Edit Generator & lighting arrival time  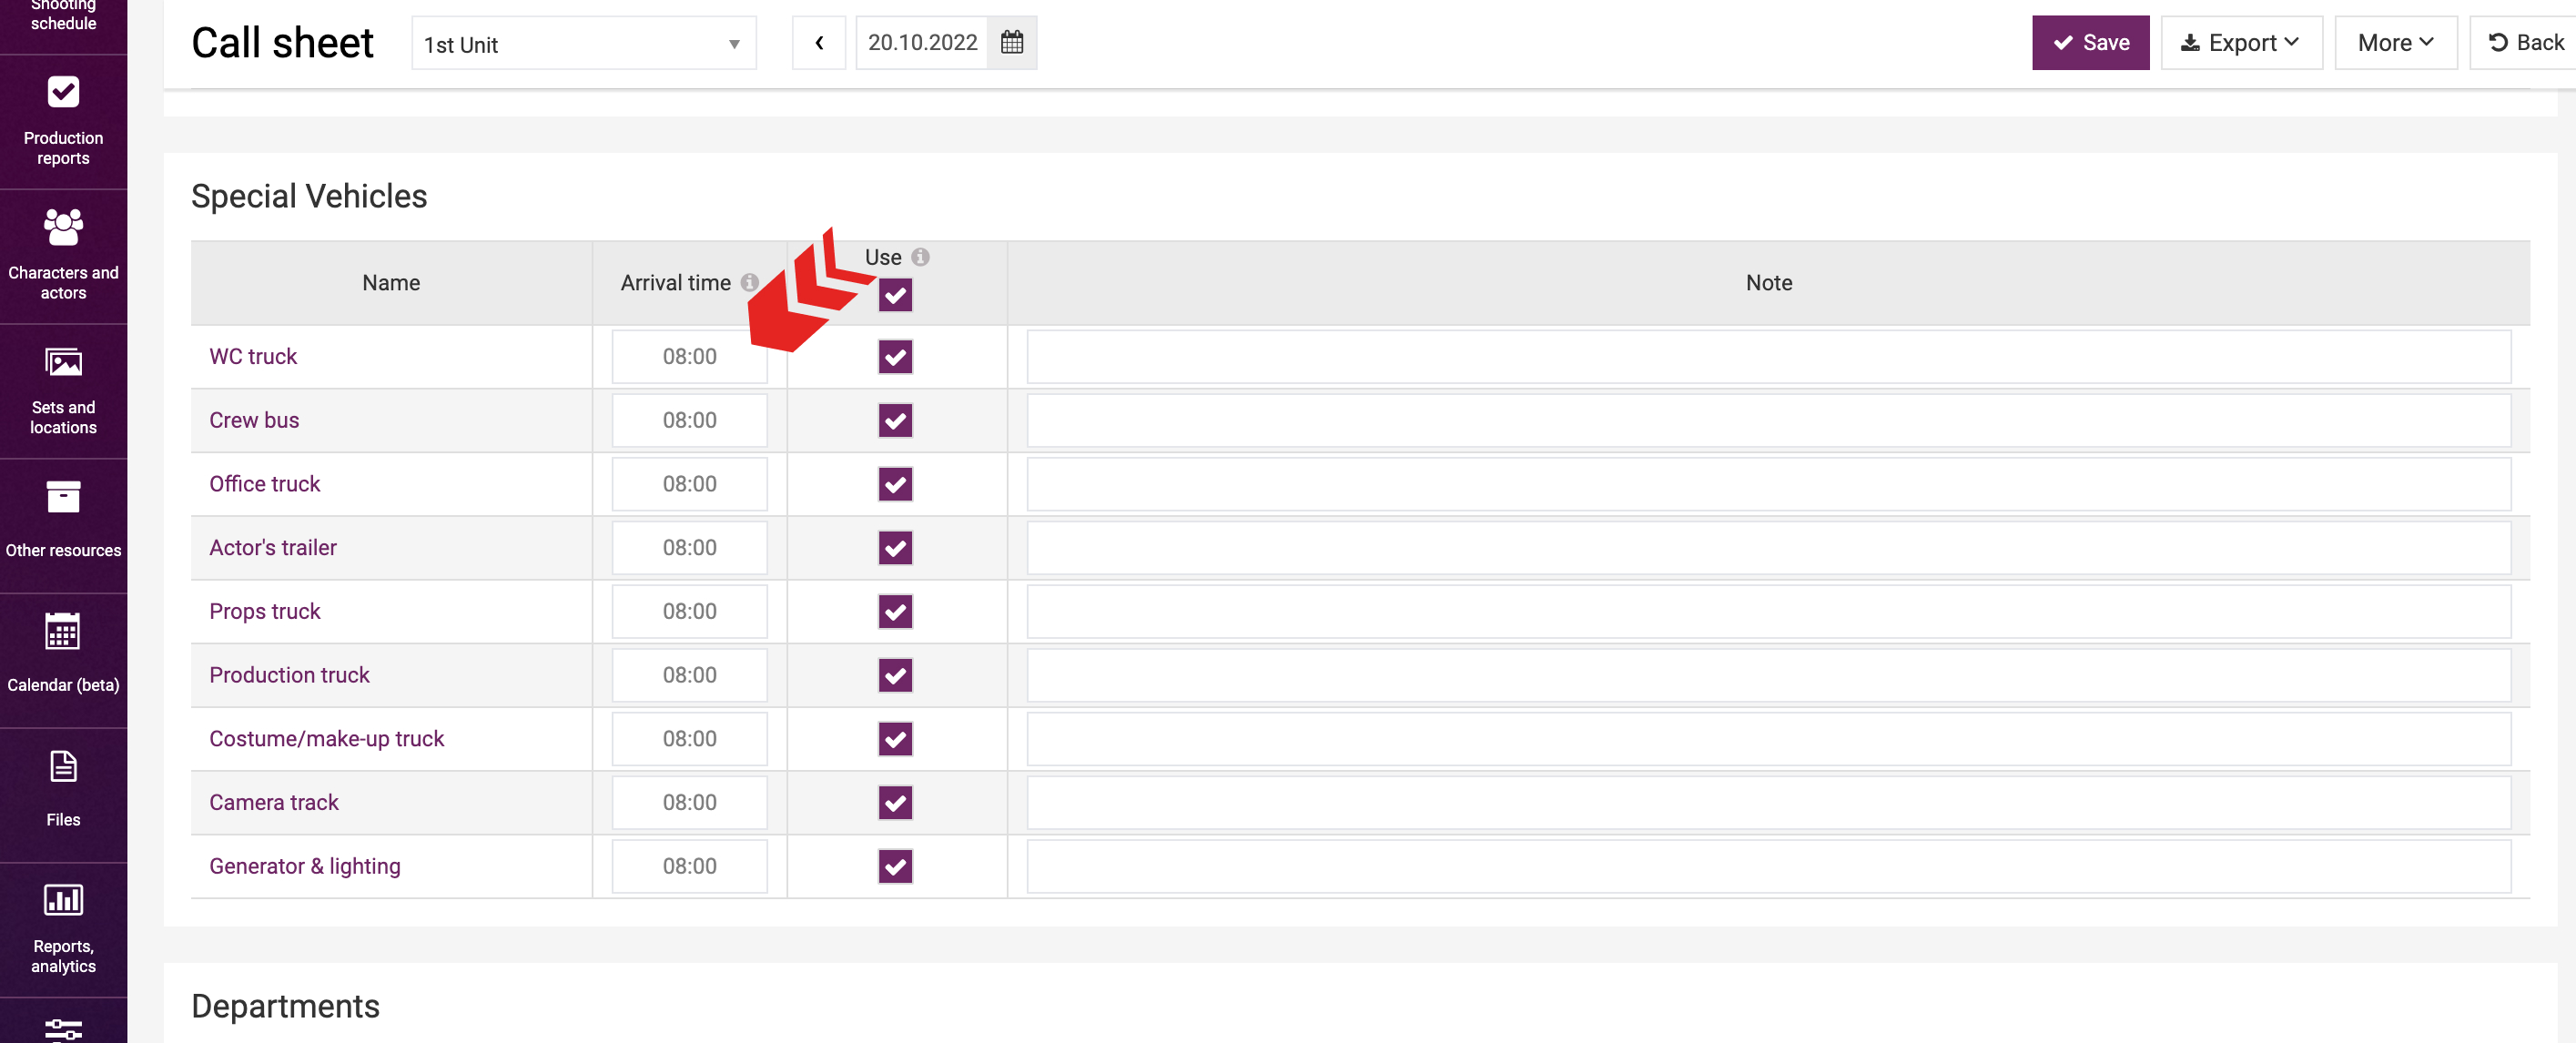(x=689, y=866)
